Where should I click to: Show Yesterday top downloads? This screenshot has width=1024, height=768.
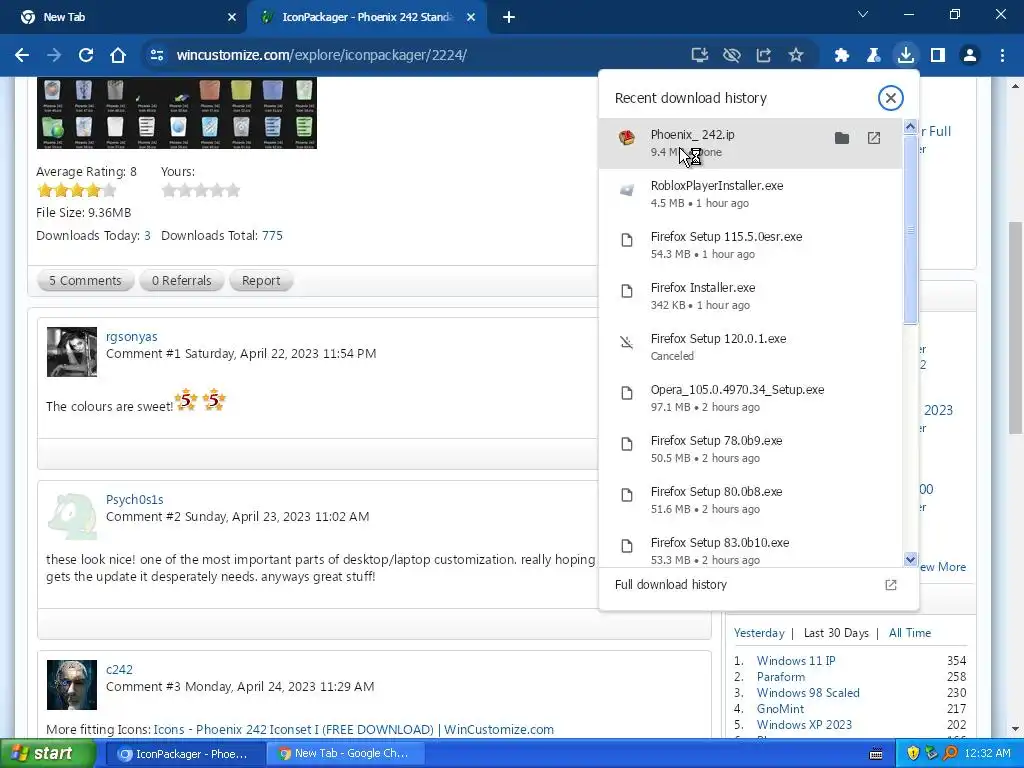click(x=759, y=633)
